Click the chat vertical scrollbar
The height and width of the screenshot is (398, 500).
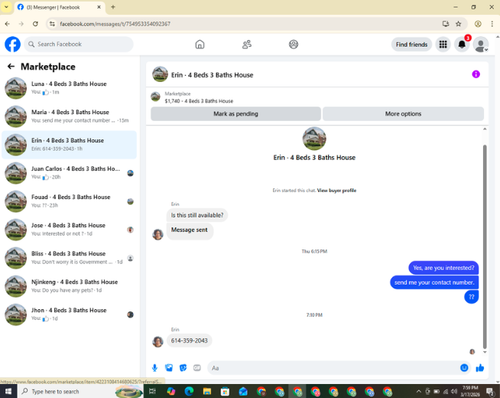click(x=485, y=247)
